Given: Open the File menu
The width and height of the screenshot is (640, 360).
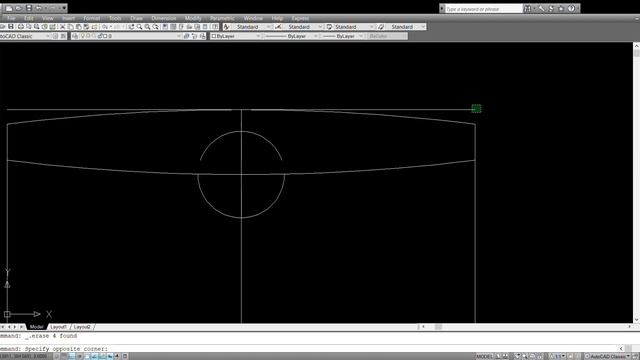Looking at the screenshot, I should 11,18.
